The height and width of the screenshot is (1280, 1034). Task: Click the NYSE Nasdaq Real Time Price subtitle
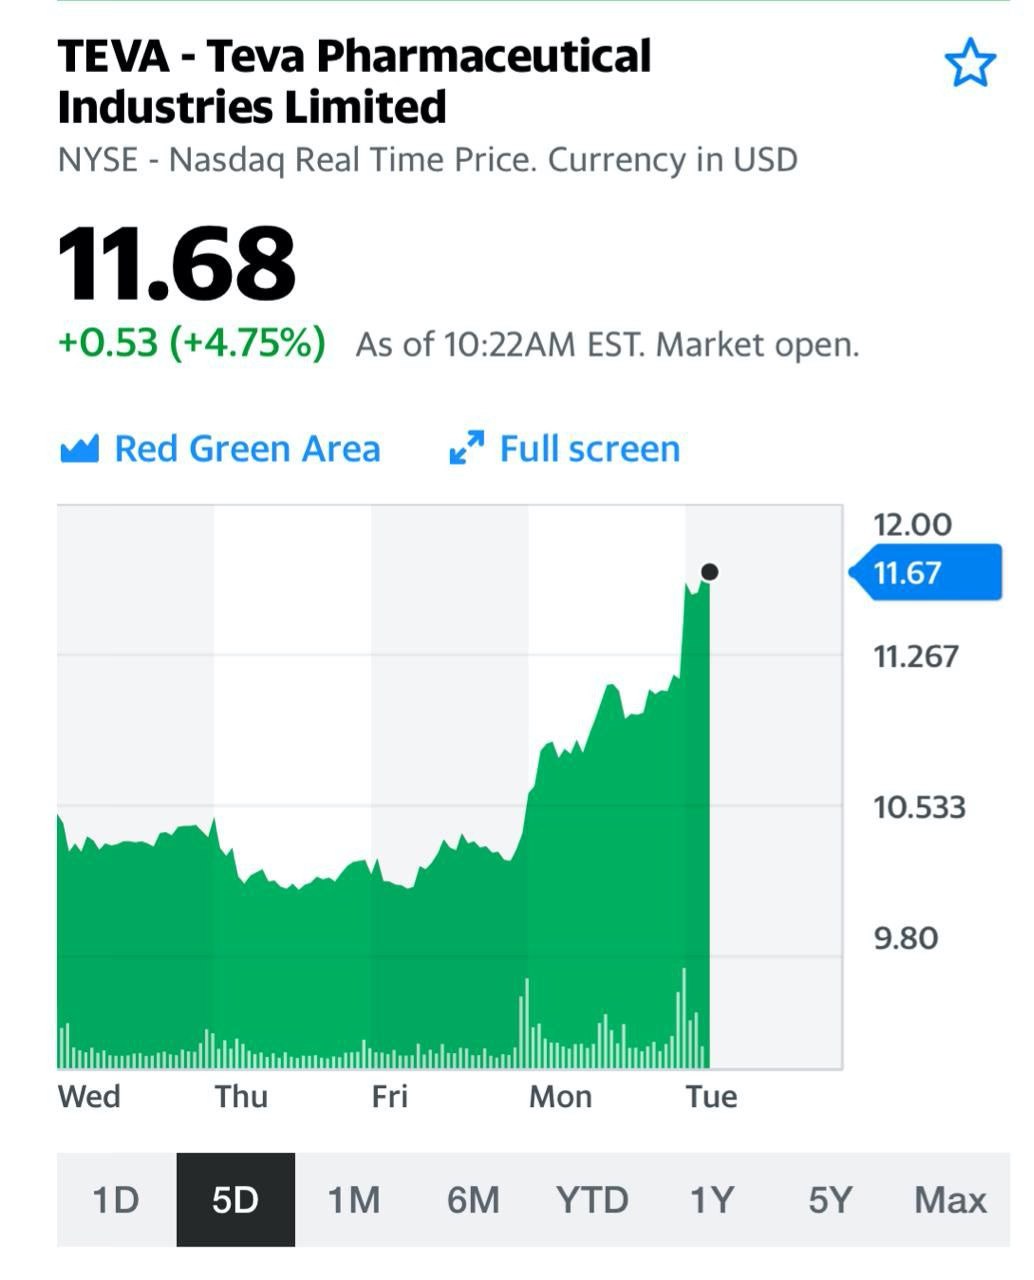(428, 160)
